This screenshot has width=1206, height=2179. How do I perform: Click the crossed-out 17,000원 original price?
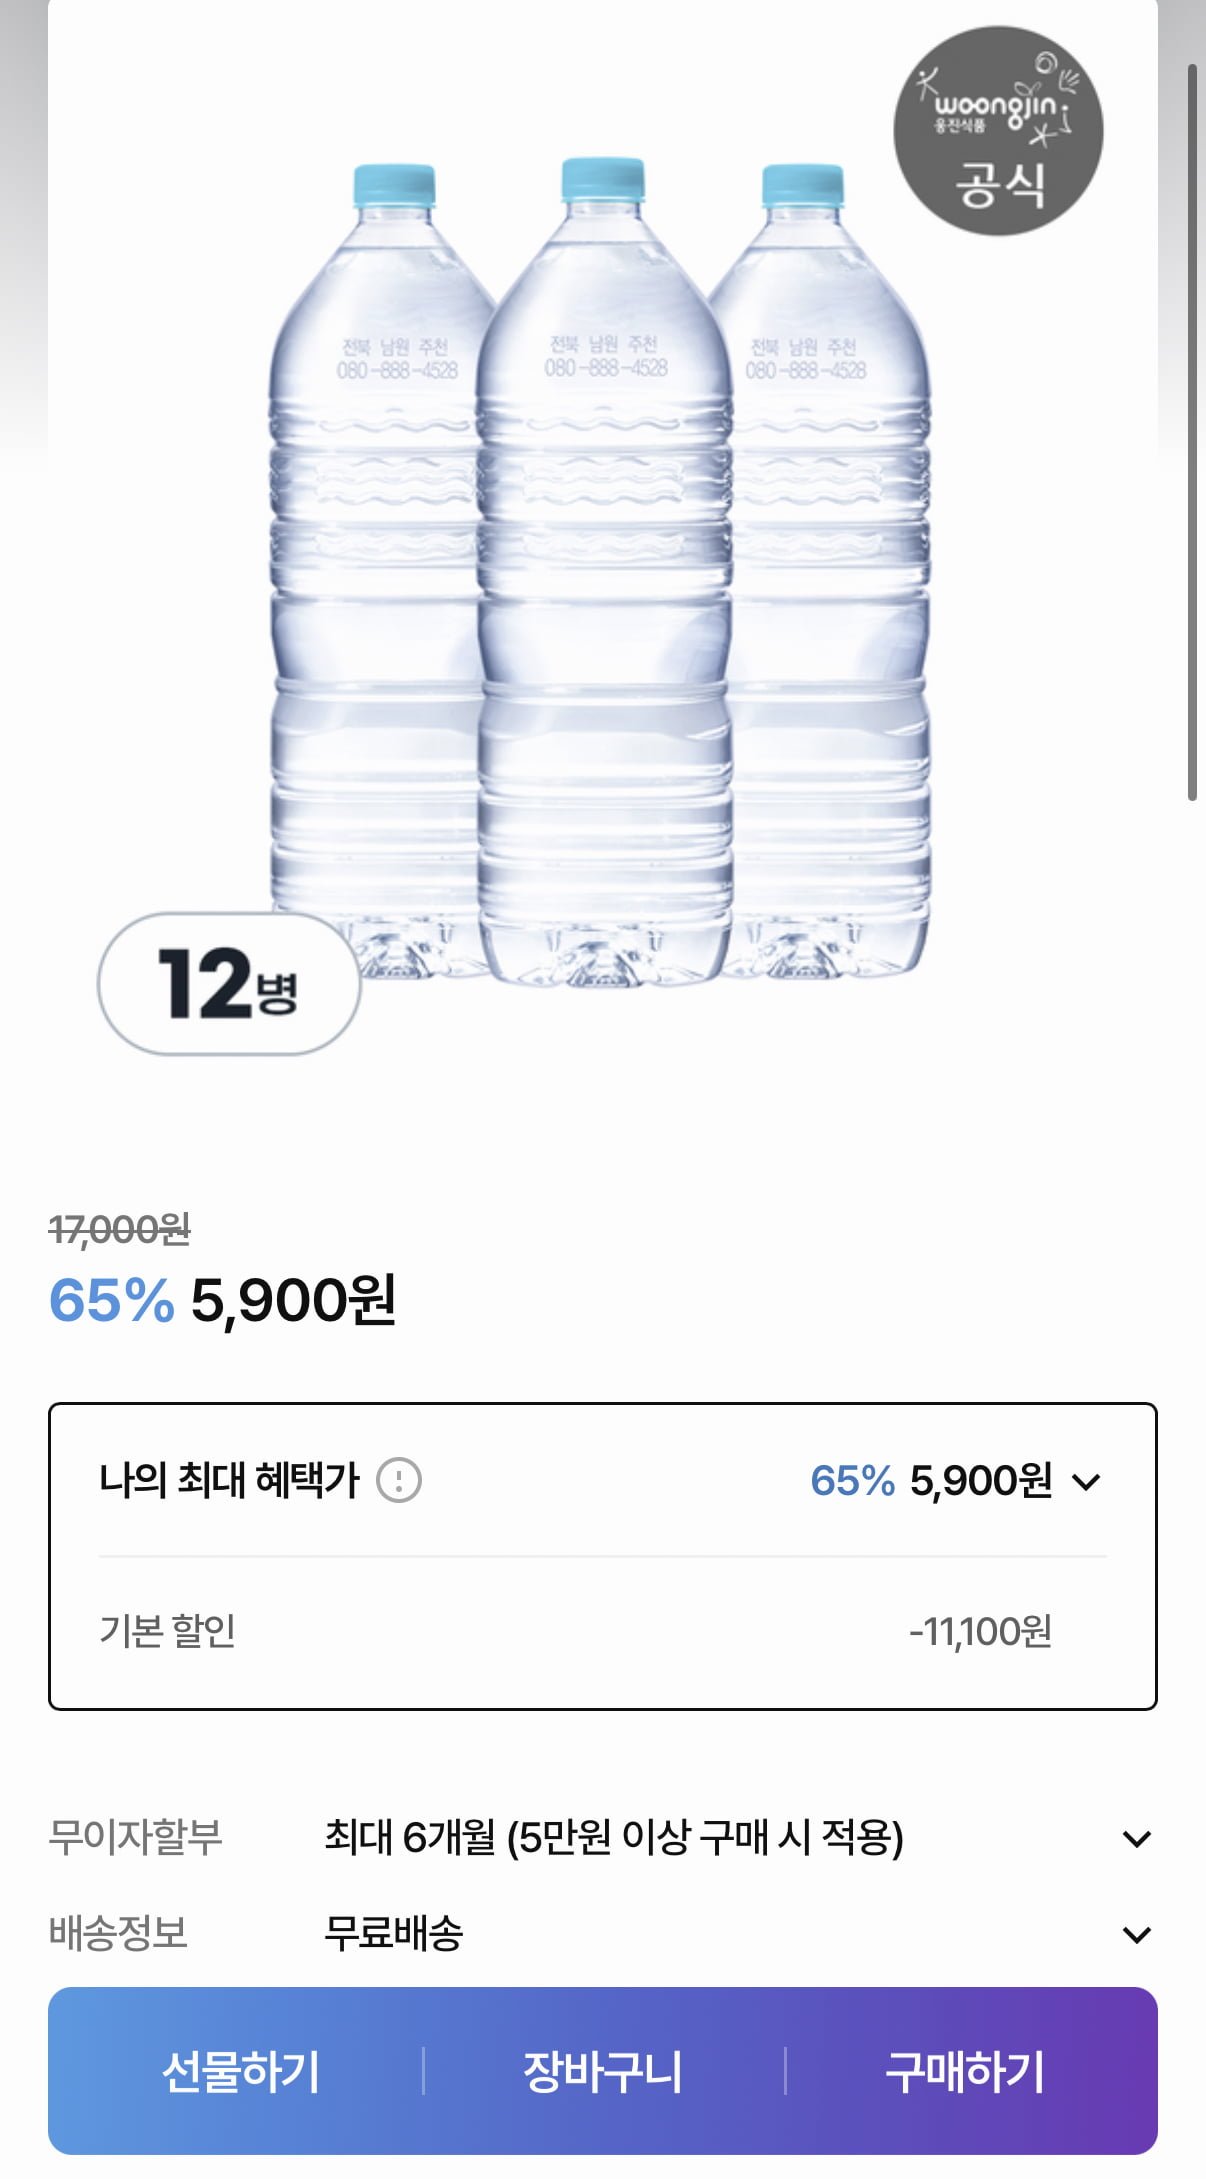120,1229
